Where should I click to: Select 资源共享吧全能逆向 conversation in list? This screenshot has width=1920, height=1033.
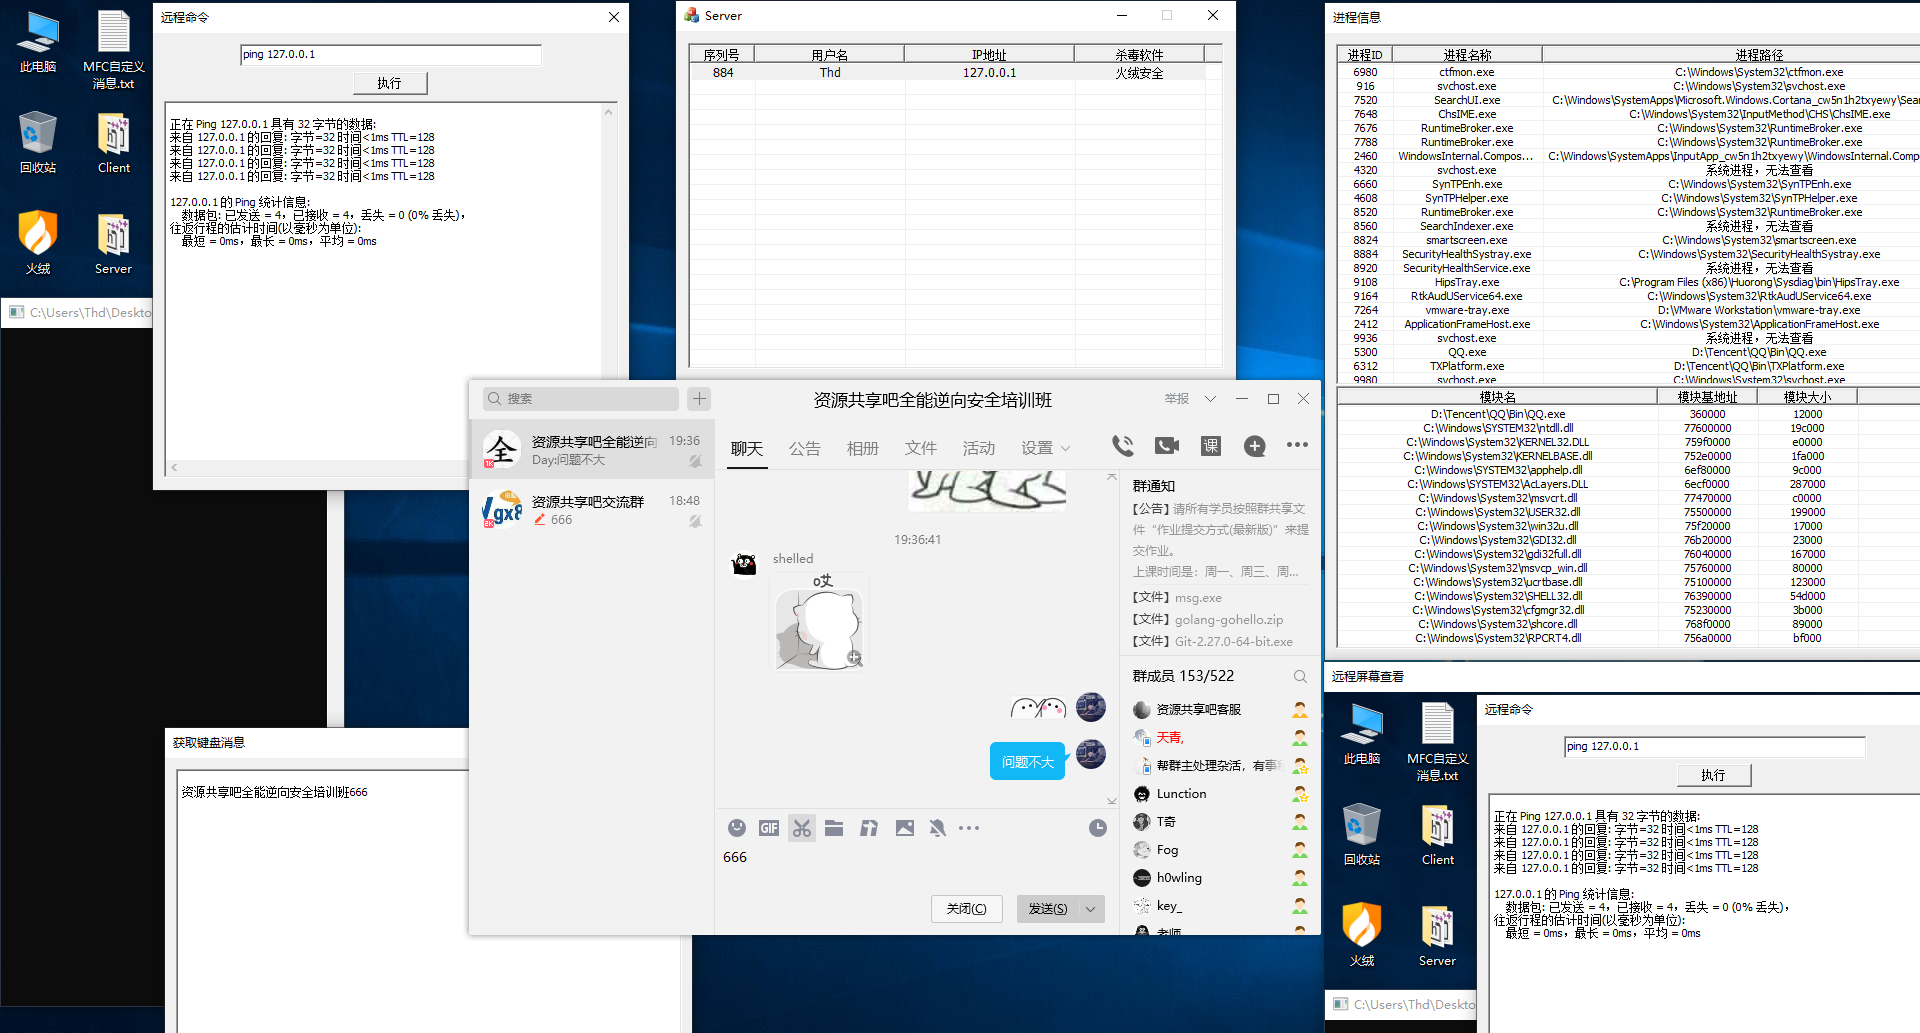click(x=592, y=450)
